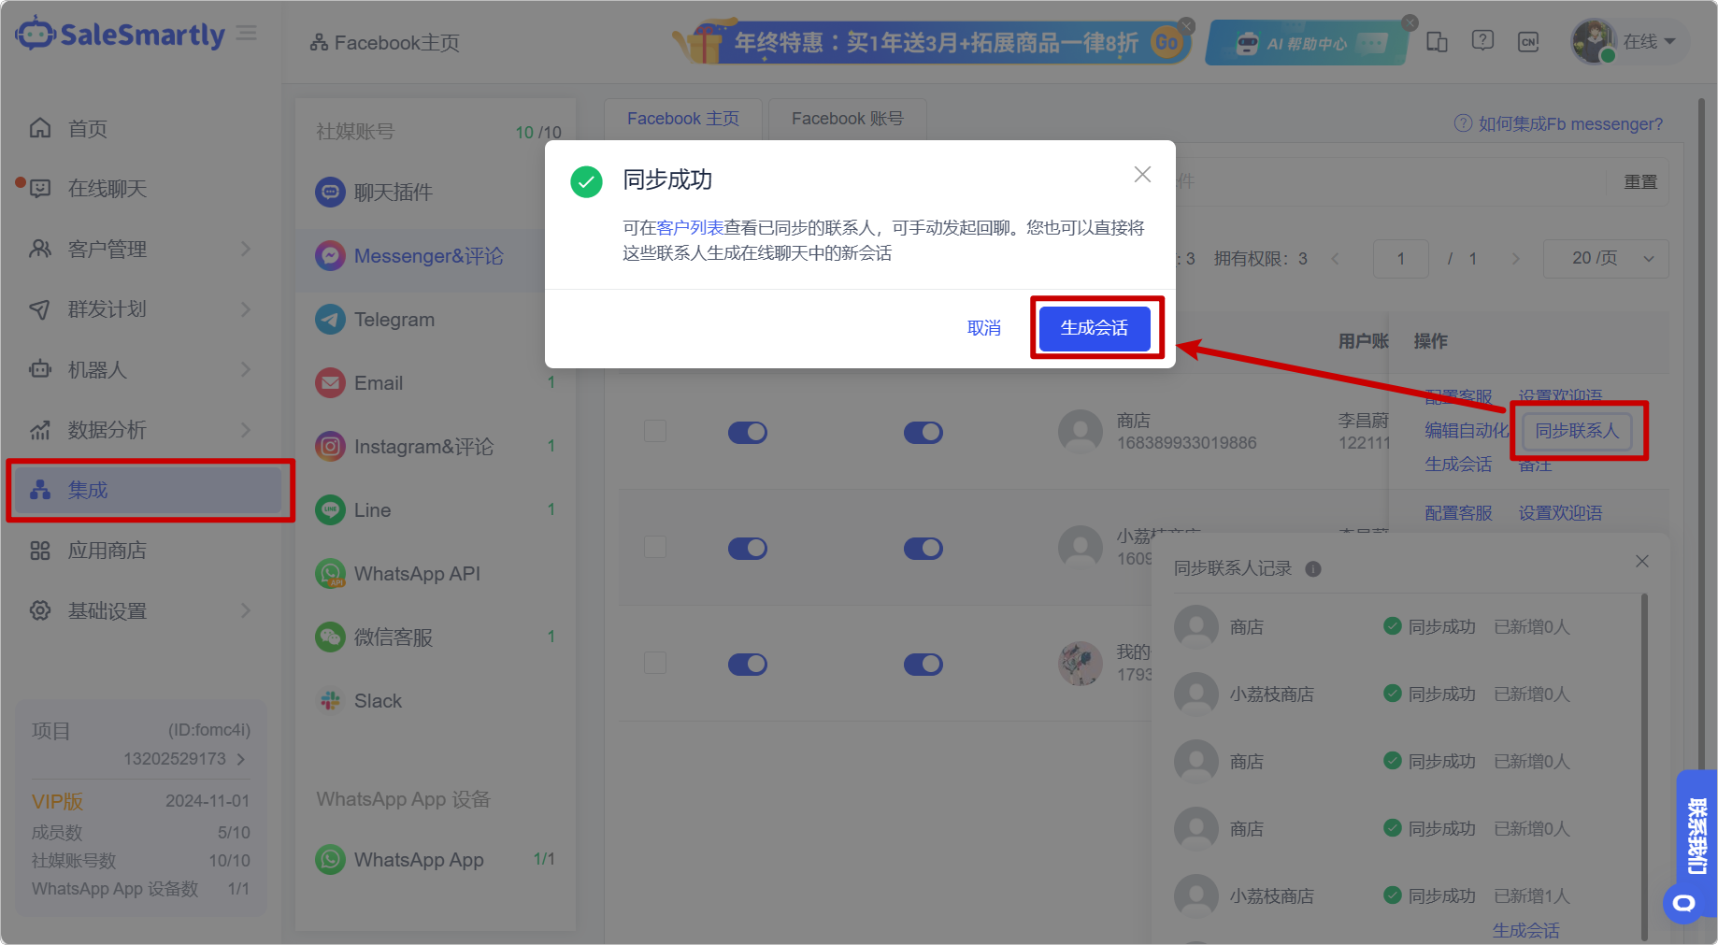Expand the 机器人 submenu chevron
The height and width of the screenshot is (945, 1718).
pos(246,369)
